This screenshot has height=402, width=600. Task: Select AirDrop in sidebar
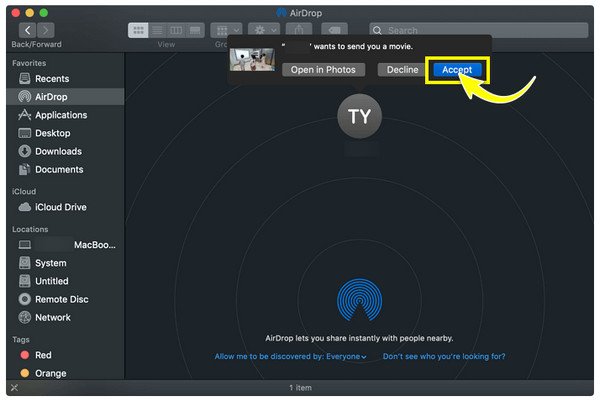65,97
